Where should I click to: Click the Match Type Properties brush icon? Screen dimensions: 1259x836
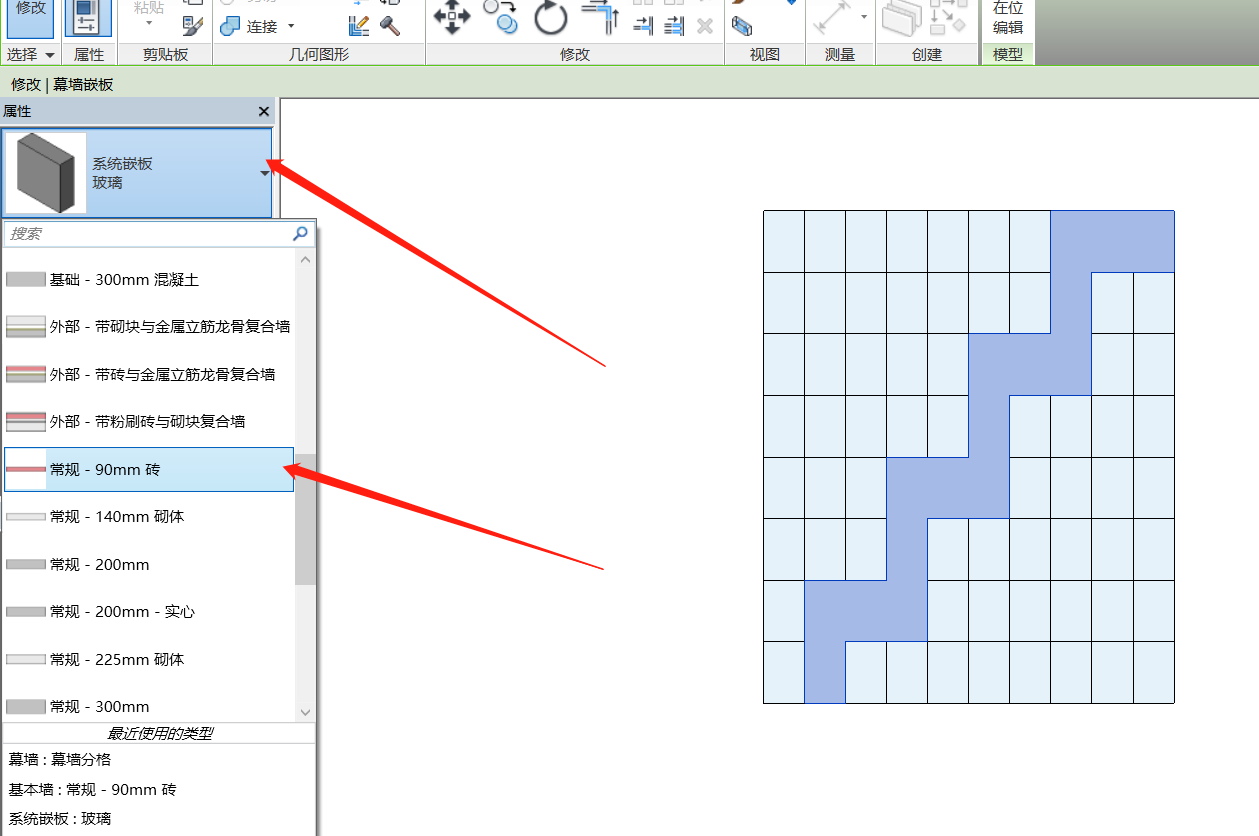[193, 26]
